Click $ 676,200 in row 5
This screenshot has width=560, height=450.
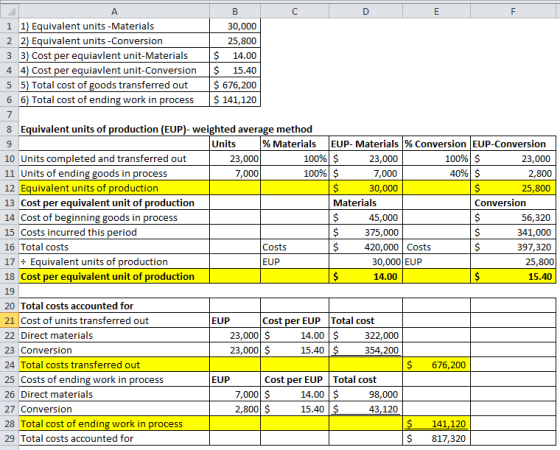tap(235, 85)
